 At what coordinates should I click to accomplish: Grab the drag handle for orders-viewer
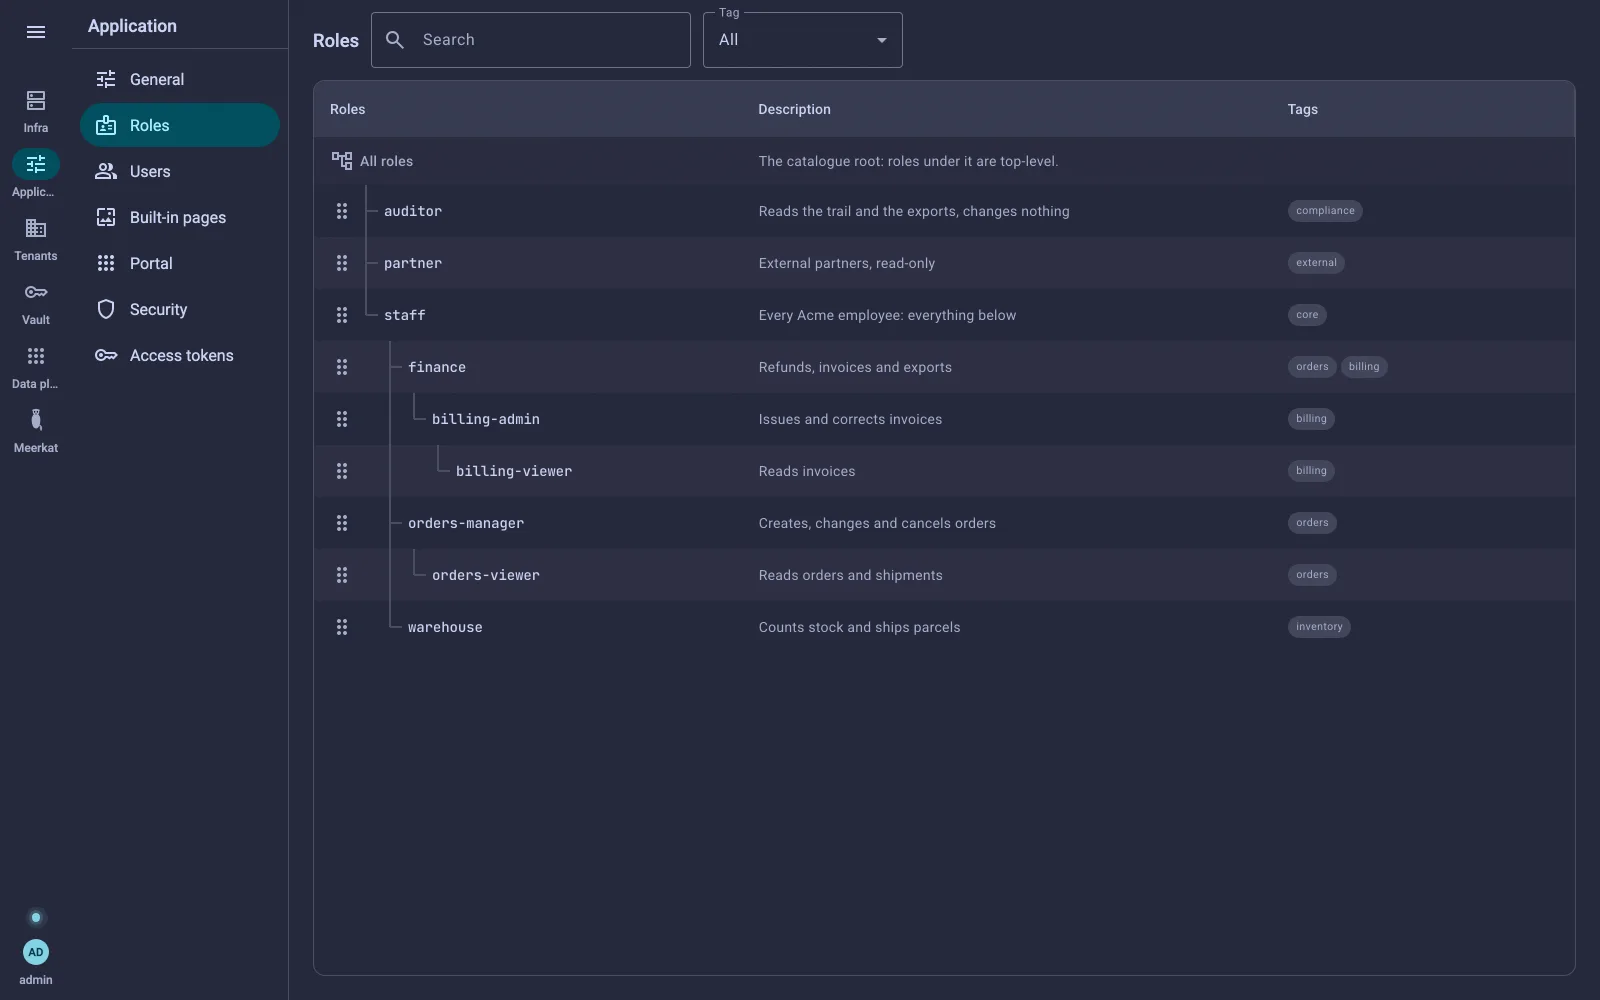point(342,575)
